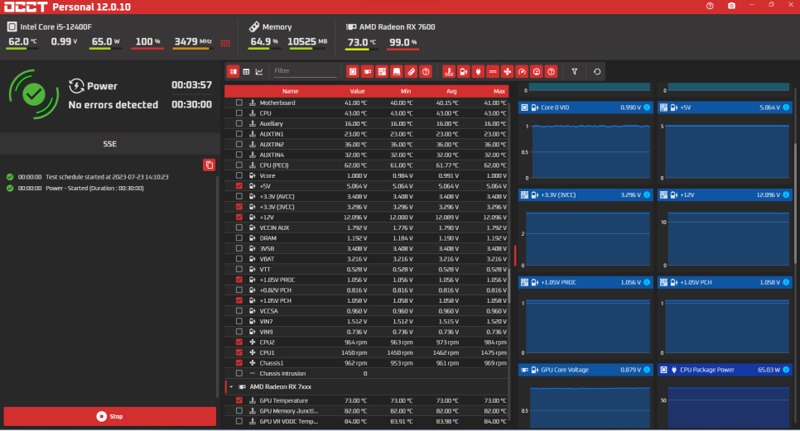Uncheck the CPU1 fan row checkbox

pos(239,352)
